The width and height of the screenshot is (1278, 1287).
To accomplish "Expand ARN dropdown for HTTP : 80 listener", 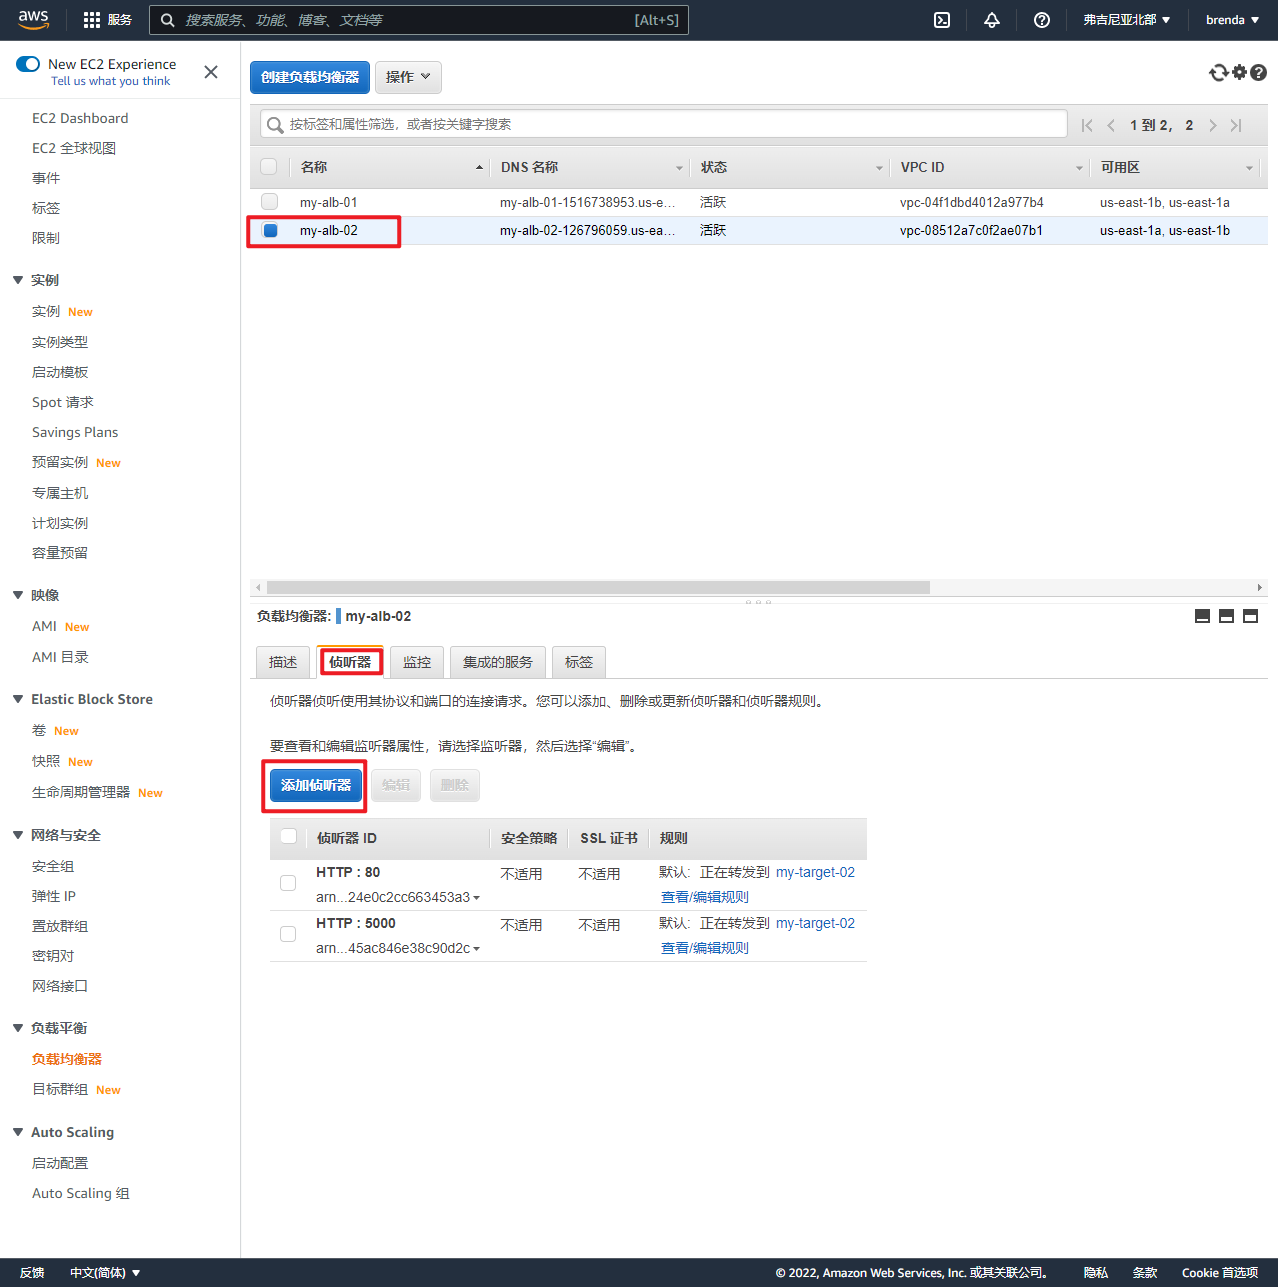I will [x=476, y=898].
